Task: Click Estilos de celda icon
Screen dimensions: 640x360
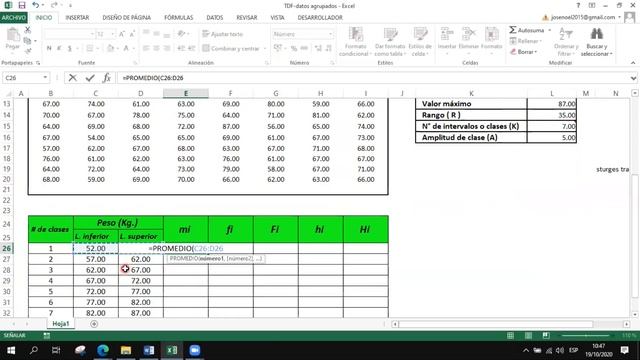Action: pyautogui.click(x=420, y=34)
